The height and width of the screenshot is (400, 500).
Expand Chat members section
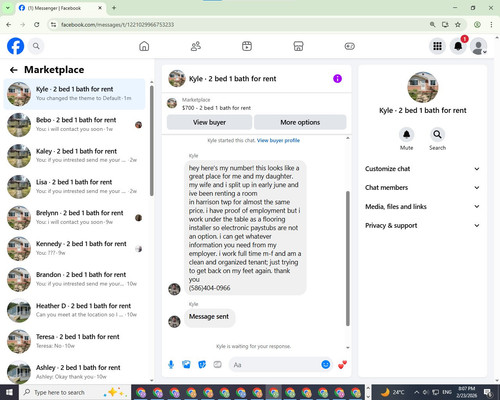pyautogui.click(x=422, y=187)
